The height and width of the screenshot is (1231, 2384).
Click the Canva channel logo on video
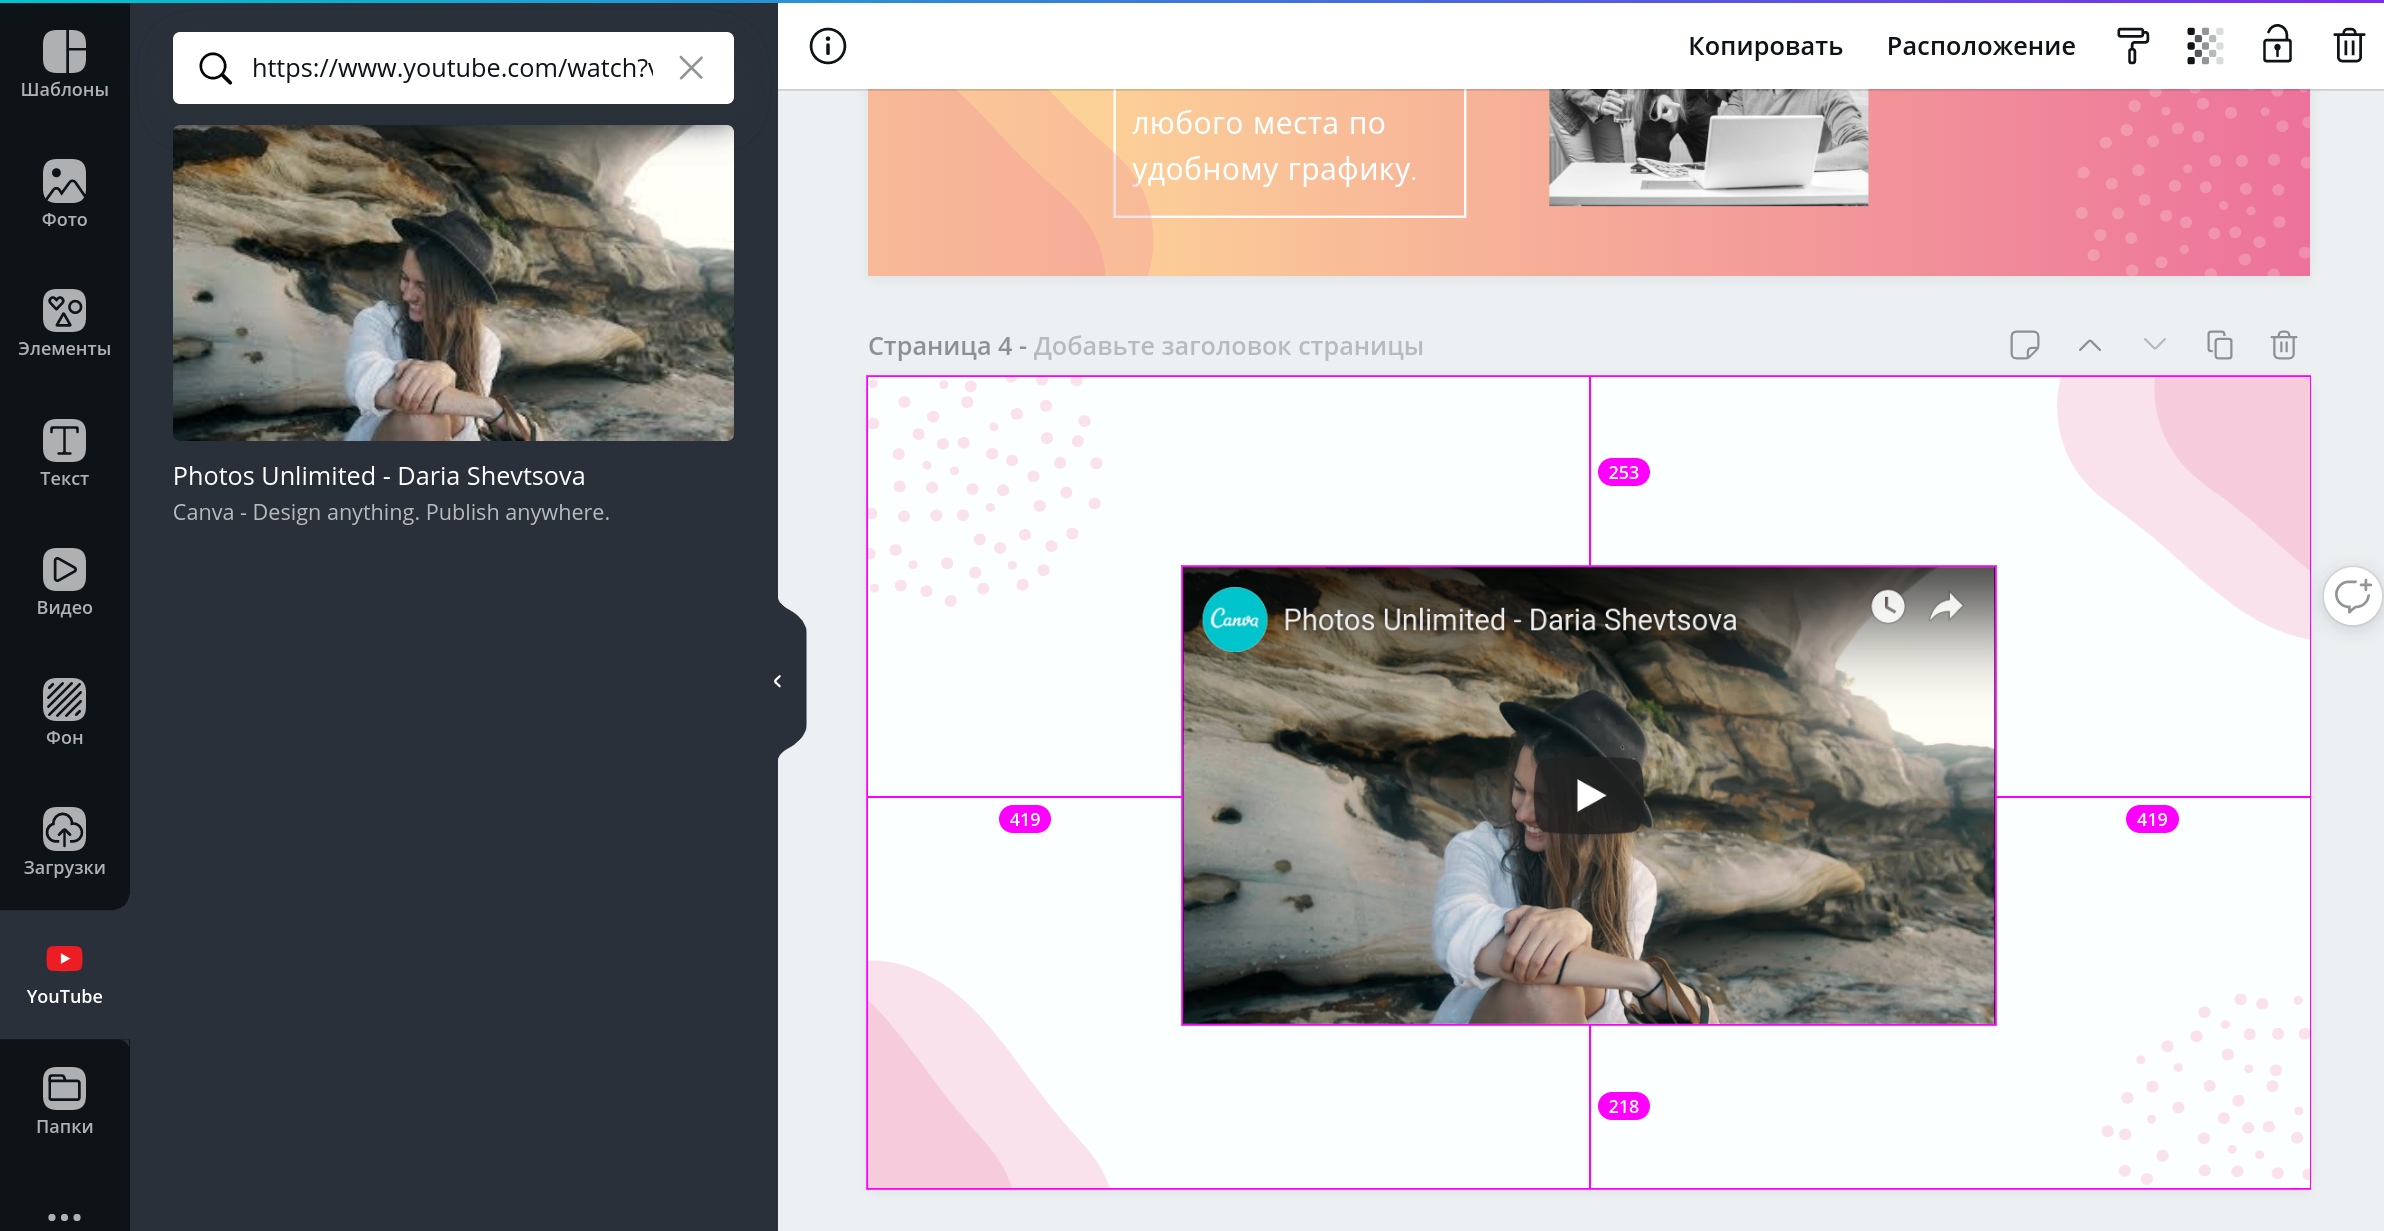1235,619
